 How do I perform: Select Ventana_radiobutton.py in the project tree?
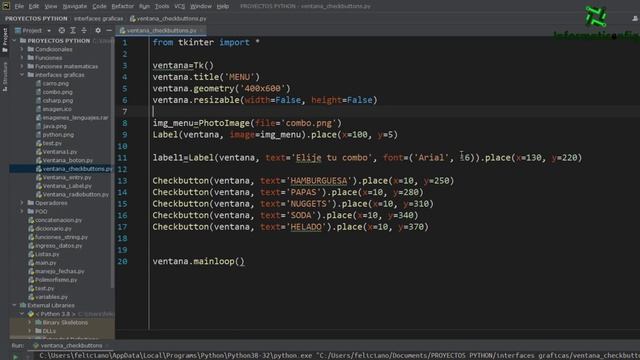click(76, 194)
